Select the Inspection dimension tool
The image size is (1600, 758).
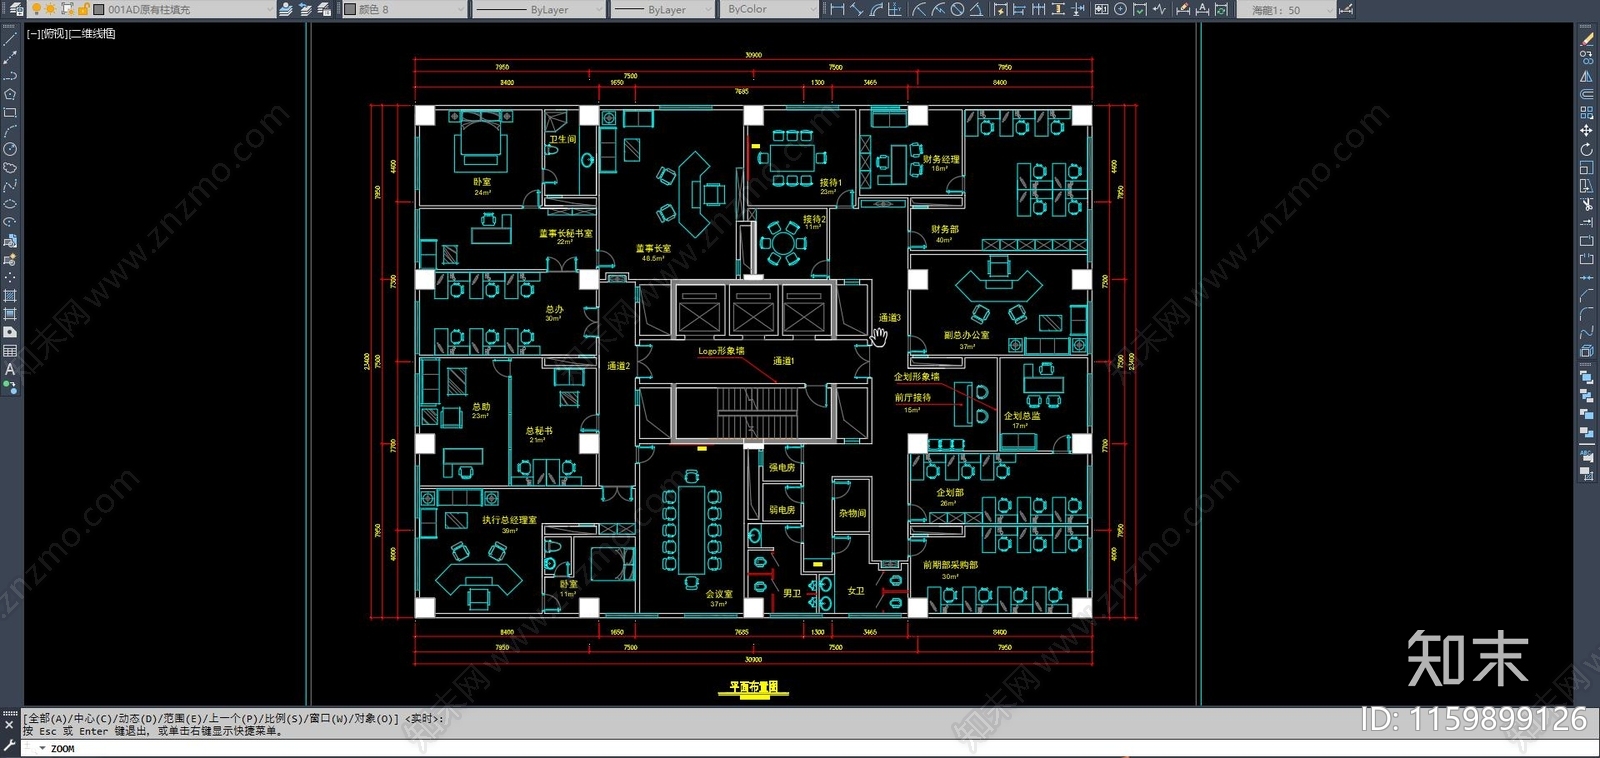(1139, 9)
